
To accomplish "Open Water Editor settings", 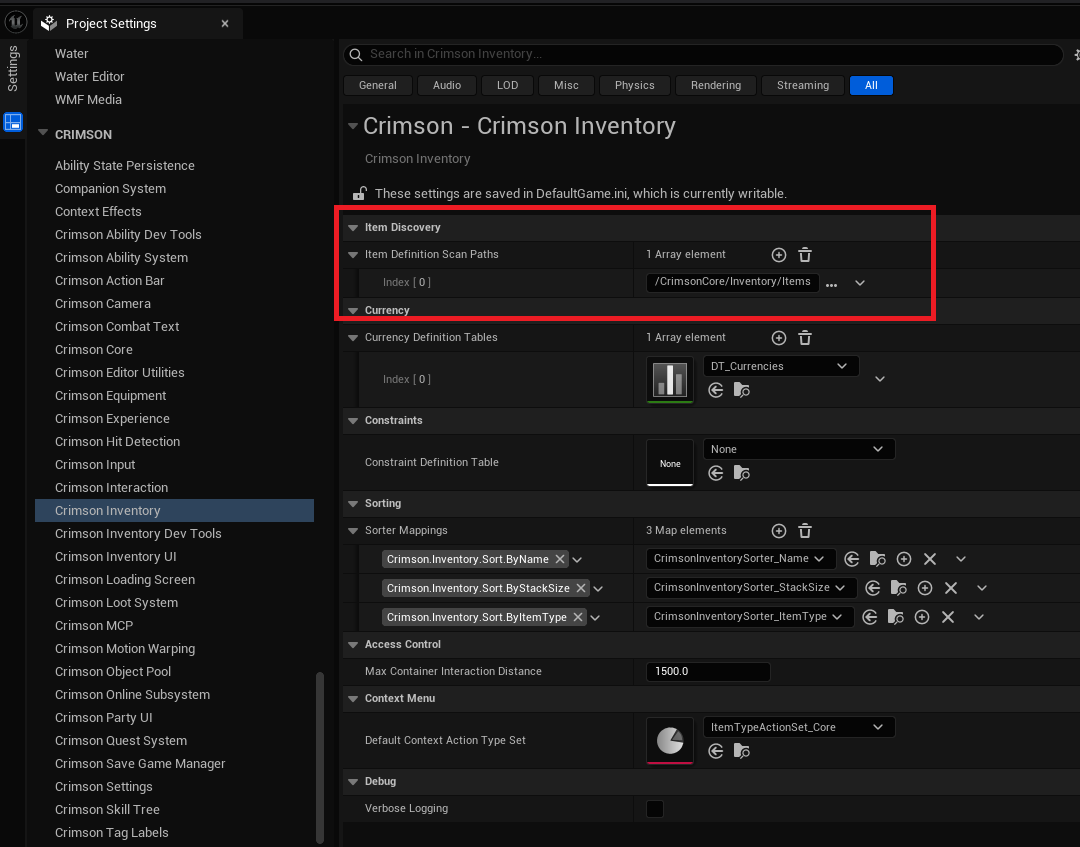I will pos(90,76).
